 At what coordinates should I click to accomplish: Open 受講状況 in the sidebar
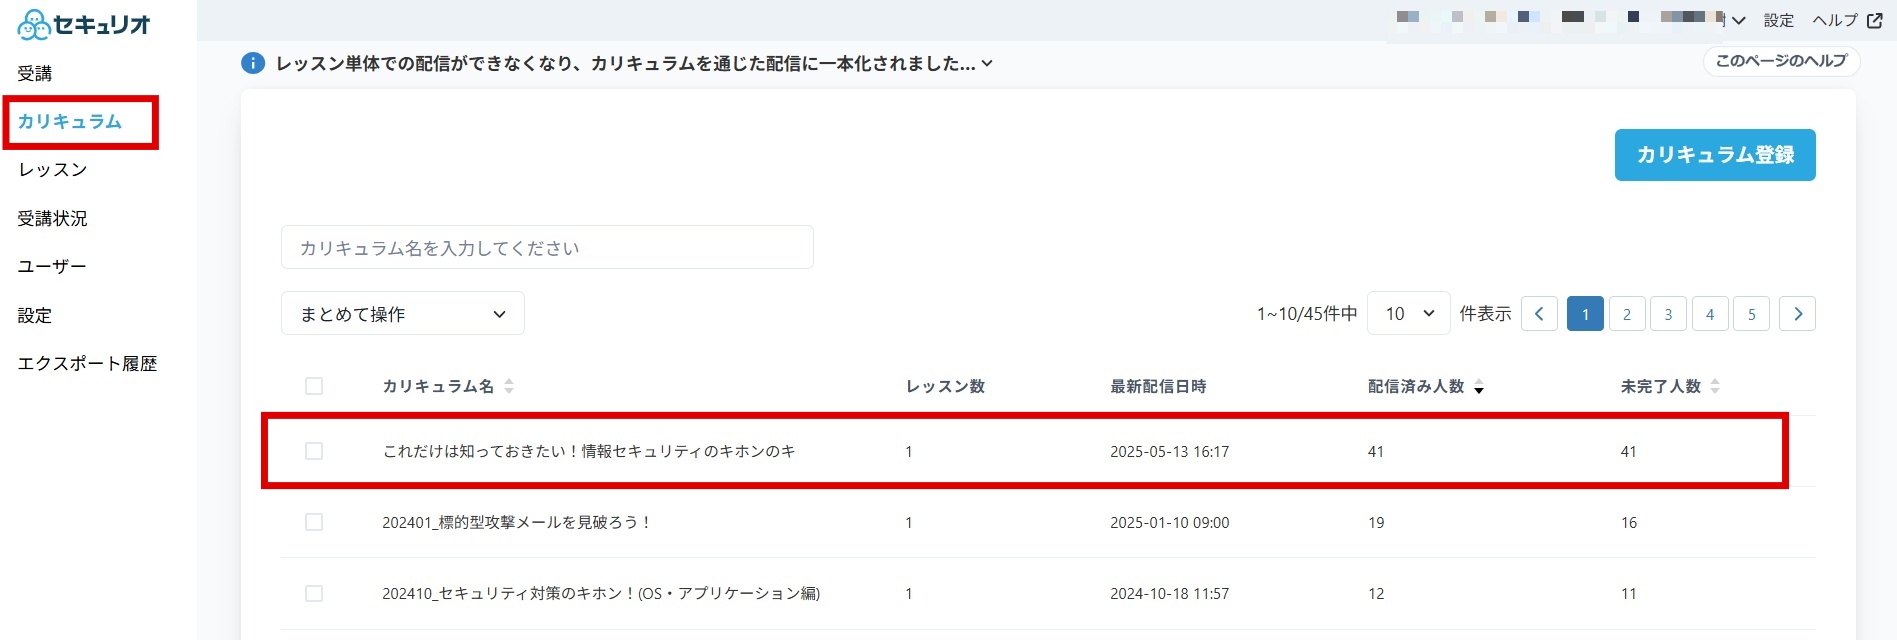click(x=53, y=218)
